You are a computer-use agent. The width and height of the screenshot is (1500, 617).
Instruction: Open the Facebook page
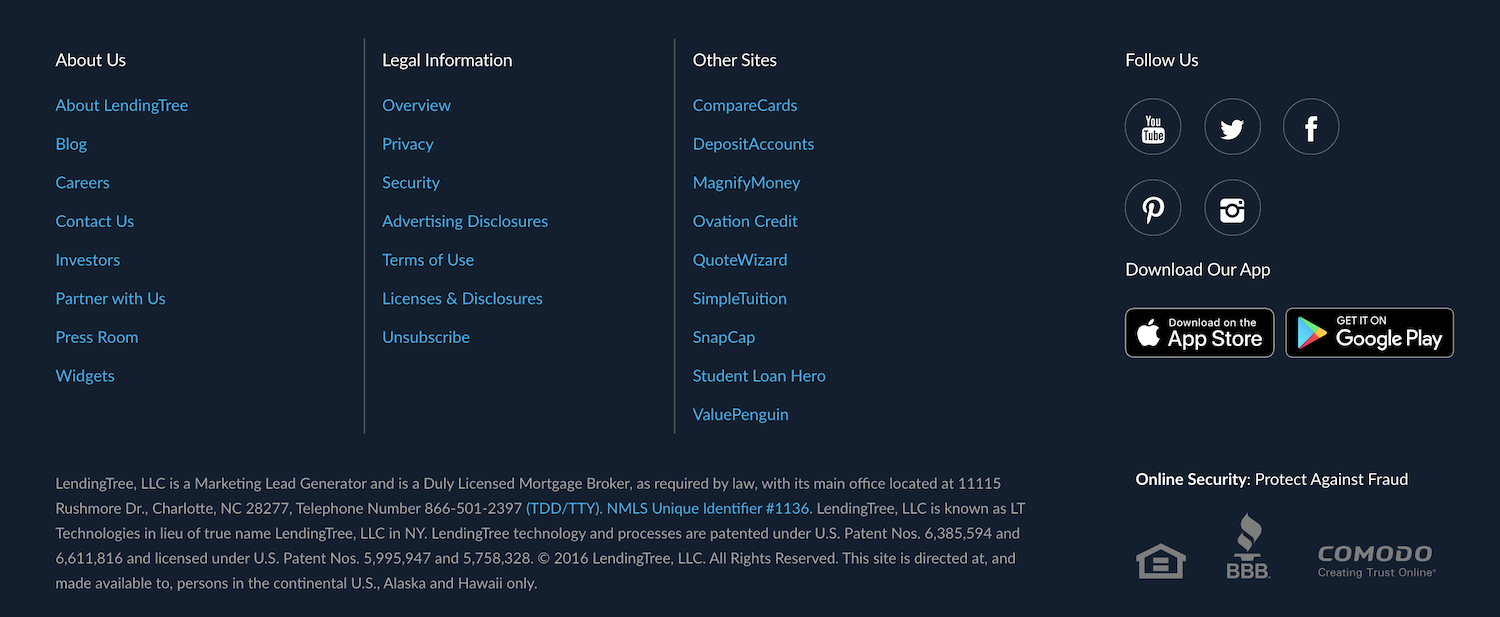click(x=1311, y=127)
